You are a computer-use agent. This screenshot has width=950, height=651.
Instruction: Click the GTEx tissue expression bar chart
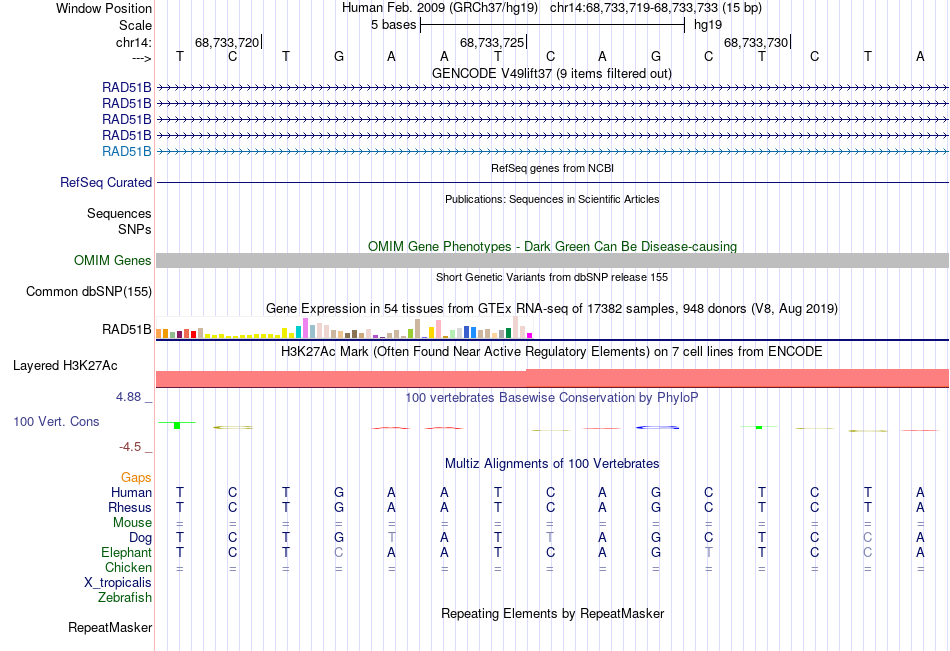point(344,328)
